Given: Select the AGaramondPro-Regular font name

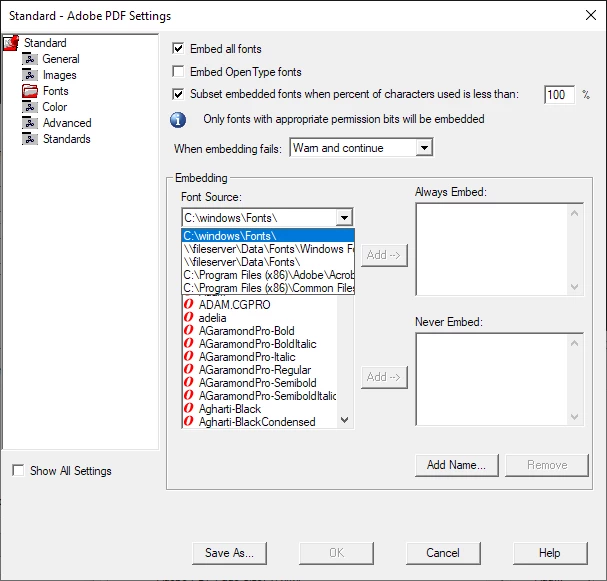Looking at the screenshot, I should point(255,370).
